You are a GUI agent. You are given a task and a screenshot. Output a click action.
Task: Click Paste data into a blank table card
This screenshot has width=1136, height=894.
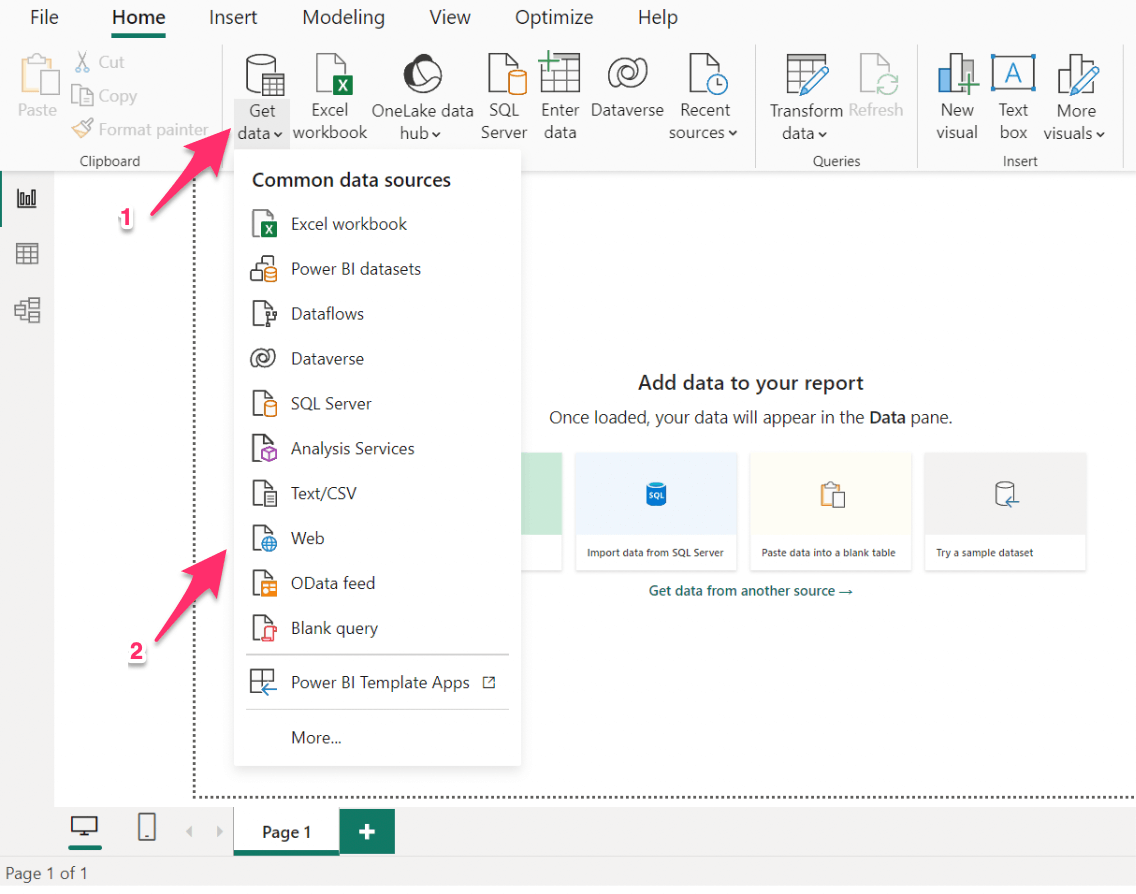tap(830, 511)
